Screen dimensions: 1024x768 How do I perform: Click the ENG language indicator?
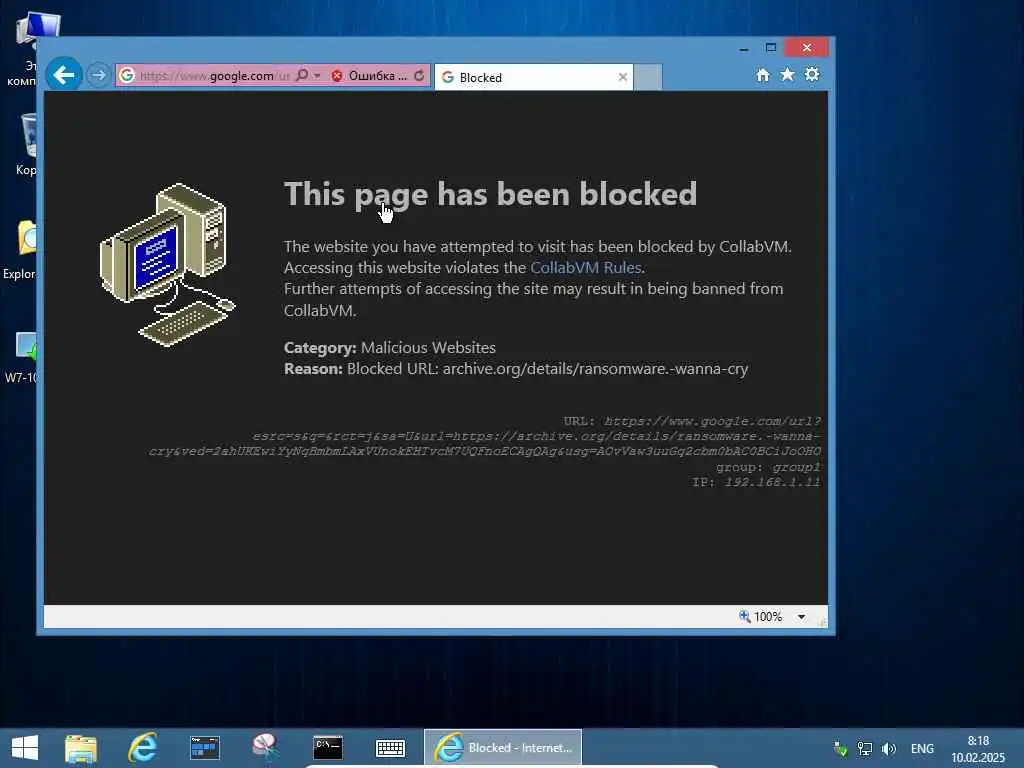[x=922, y=748]
